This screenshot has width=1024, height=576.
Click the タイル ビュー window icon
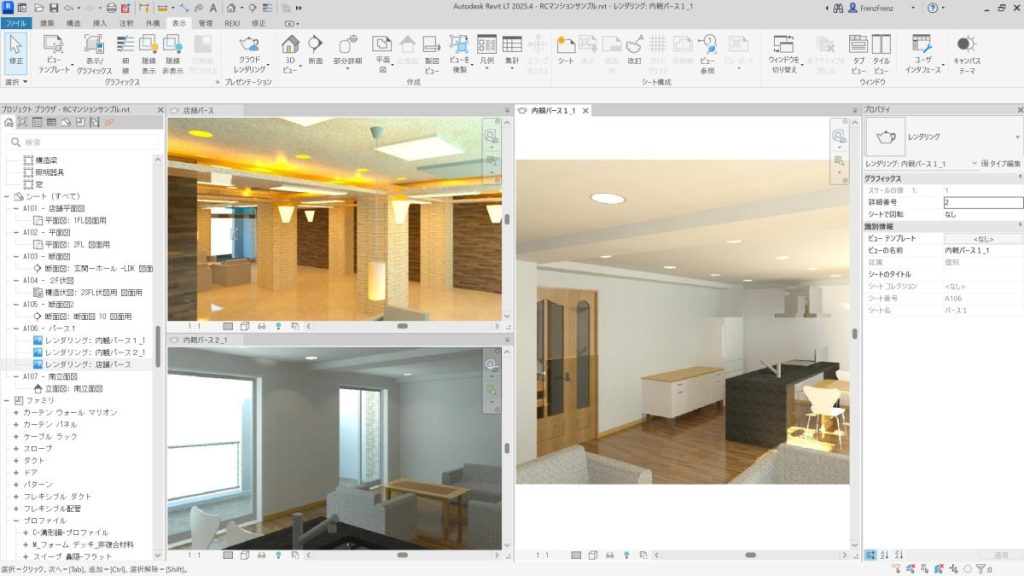point(881,50)
